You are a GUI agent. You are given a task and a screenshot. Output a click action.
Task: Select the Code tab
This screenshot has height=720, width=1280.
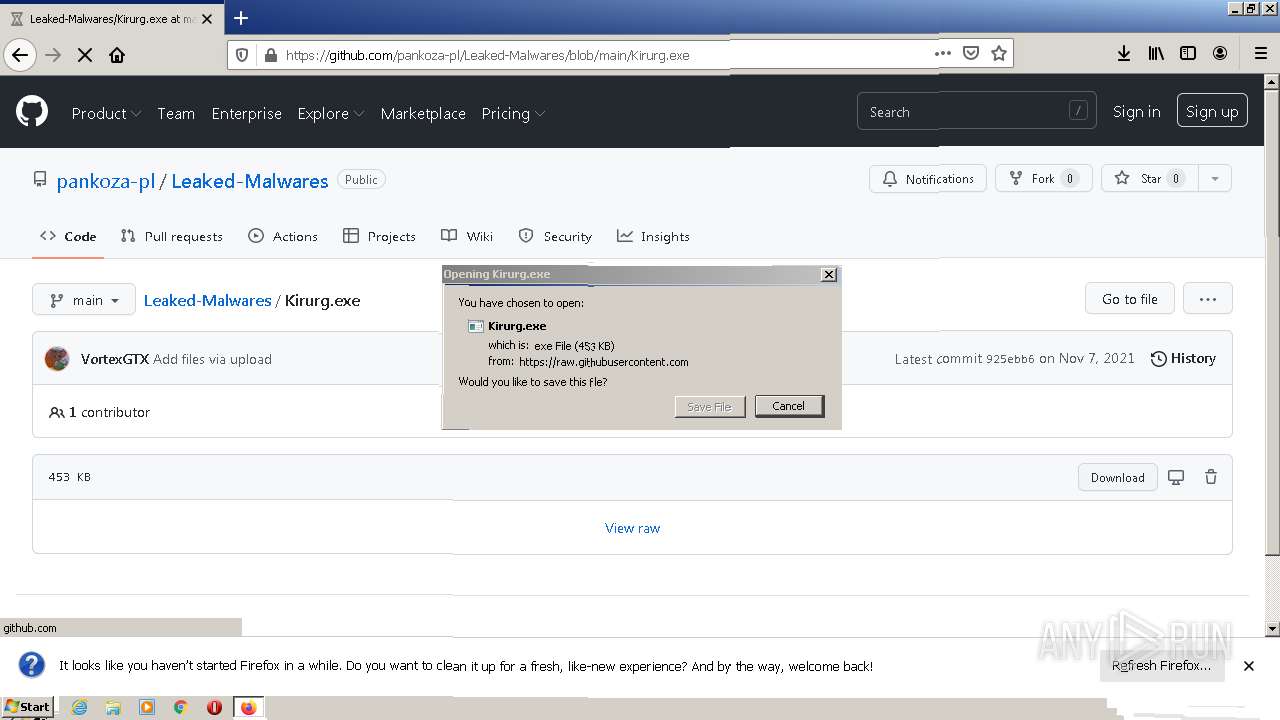68,236
